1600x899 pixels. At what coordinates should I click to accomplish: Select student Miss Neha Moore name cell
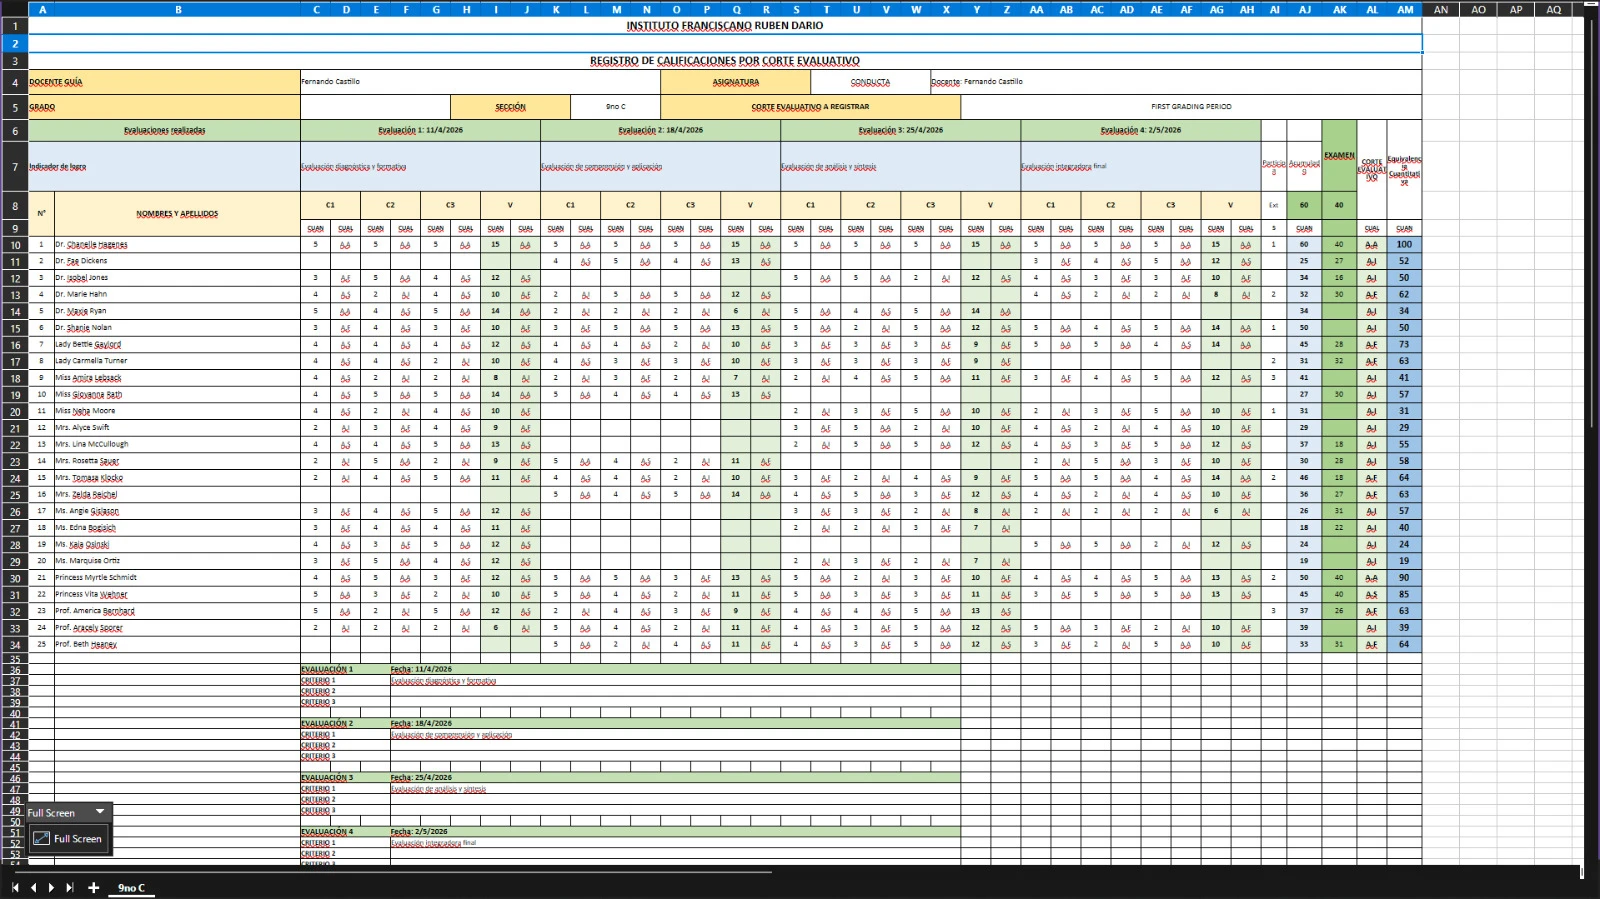tap(177, 411)
